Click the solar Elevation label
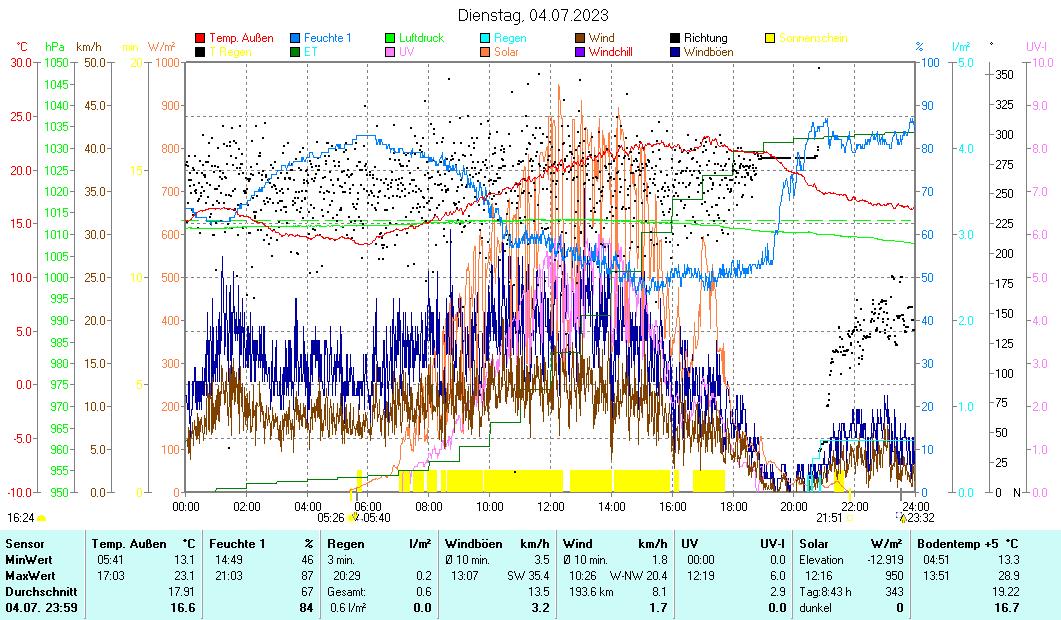Screen dimensions: 1061x620 821,560
